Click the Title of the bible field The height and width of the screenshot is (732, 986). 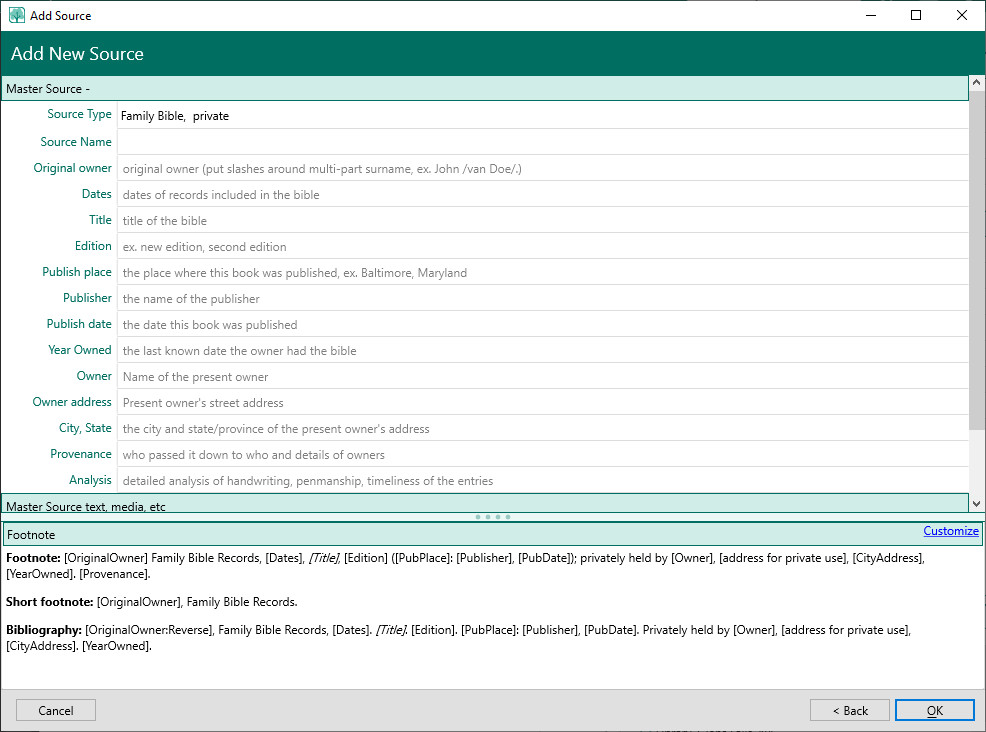pyautogui.click(x=542, y=221)
